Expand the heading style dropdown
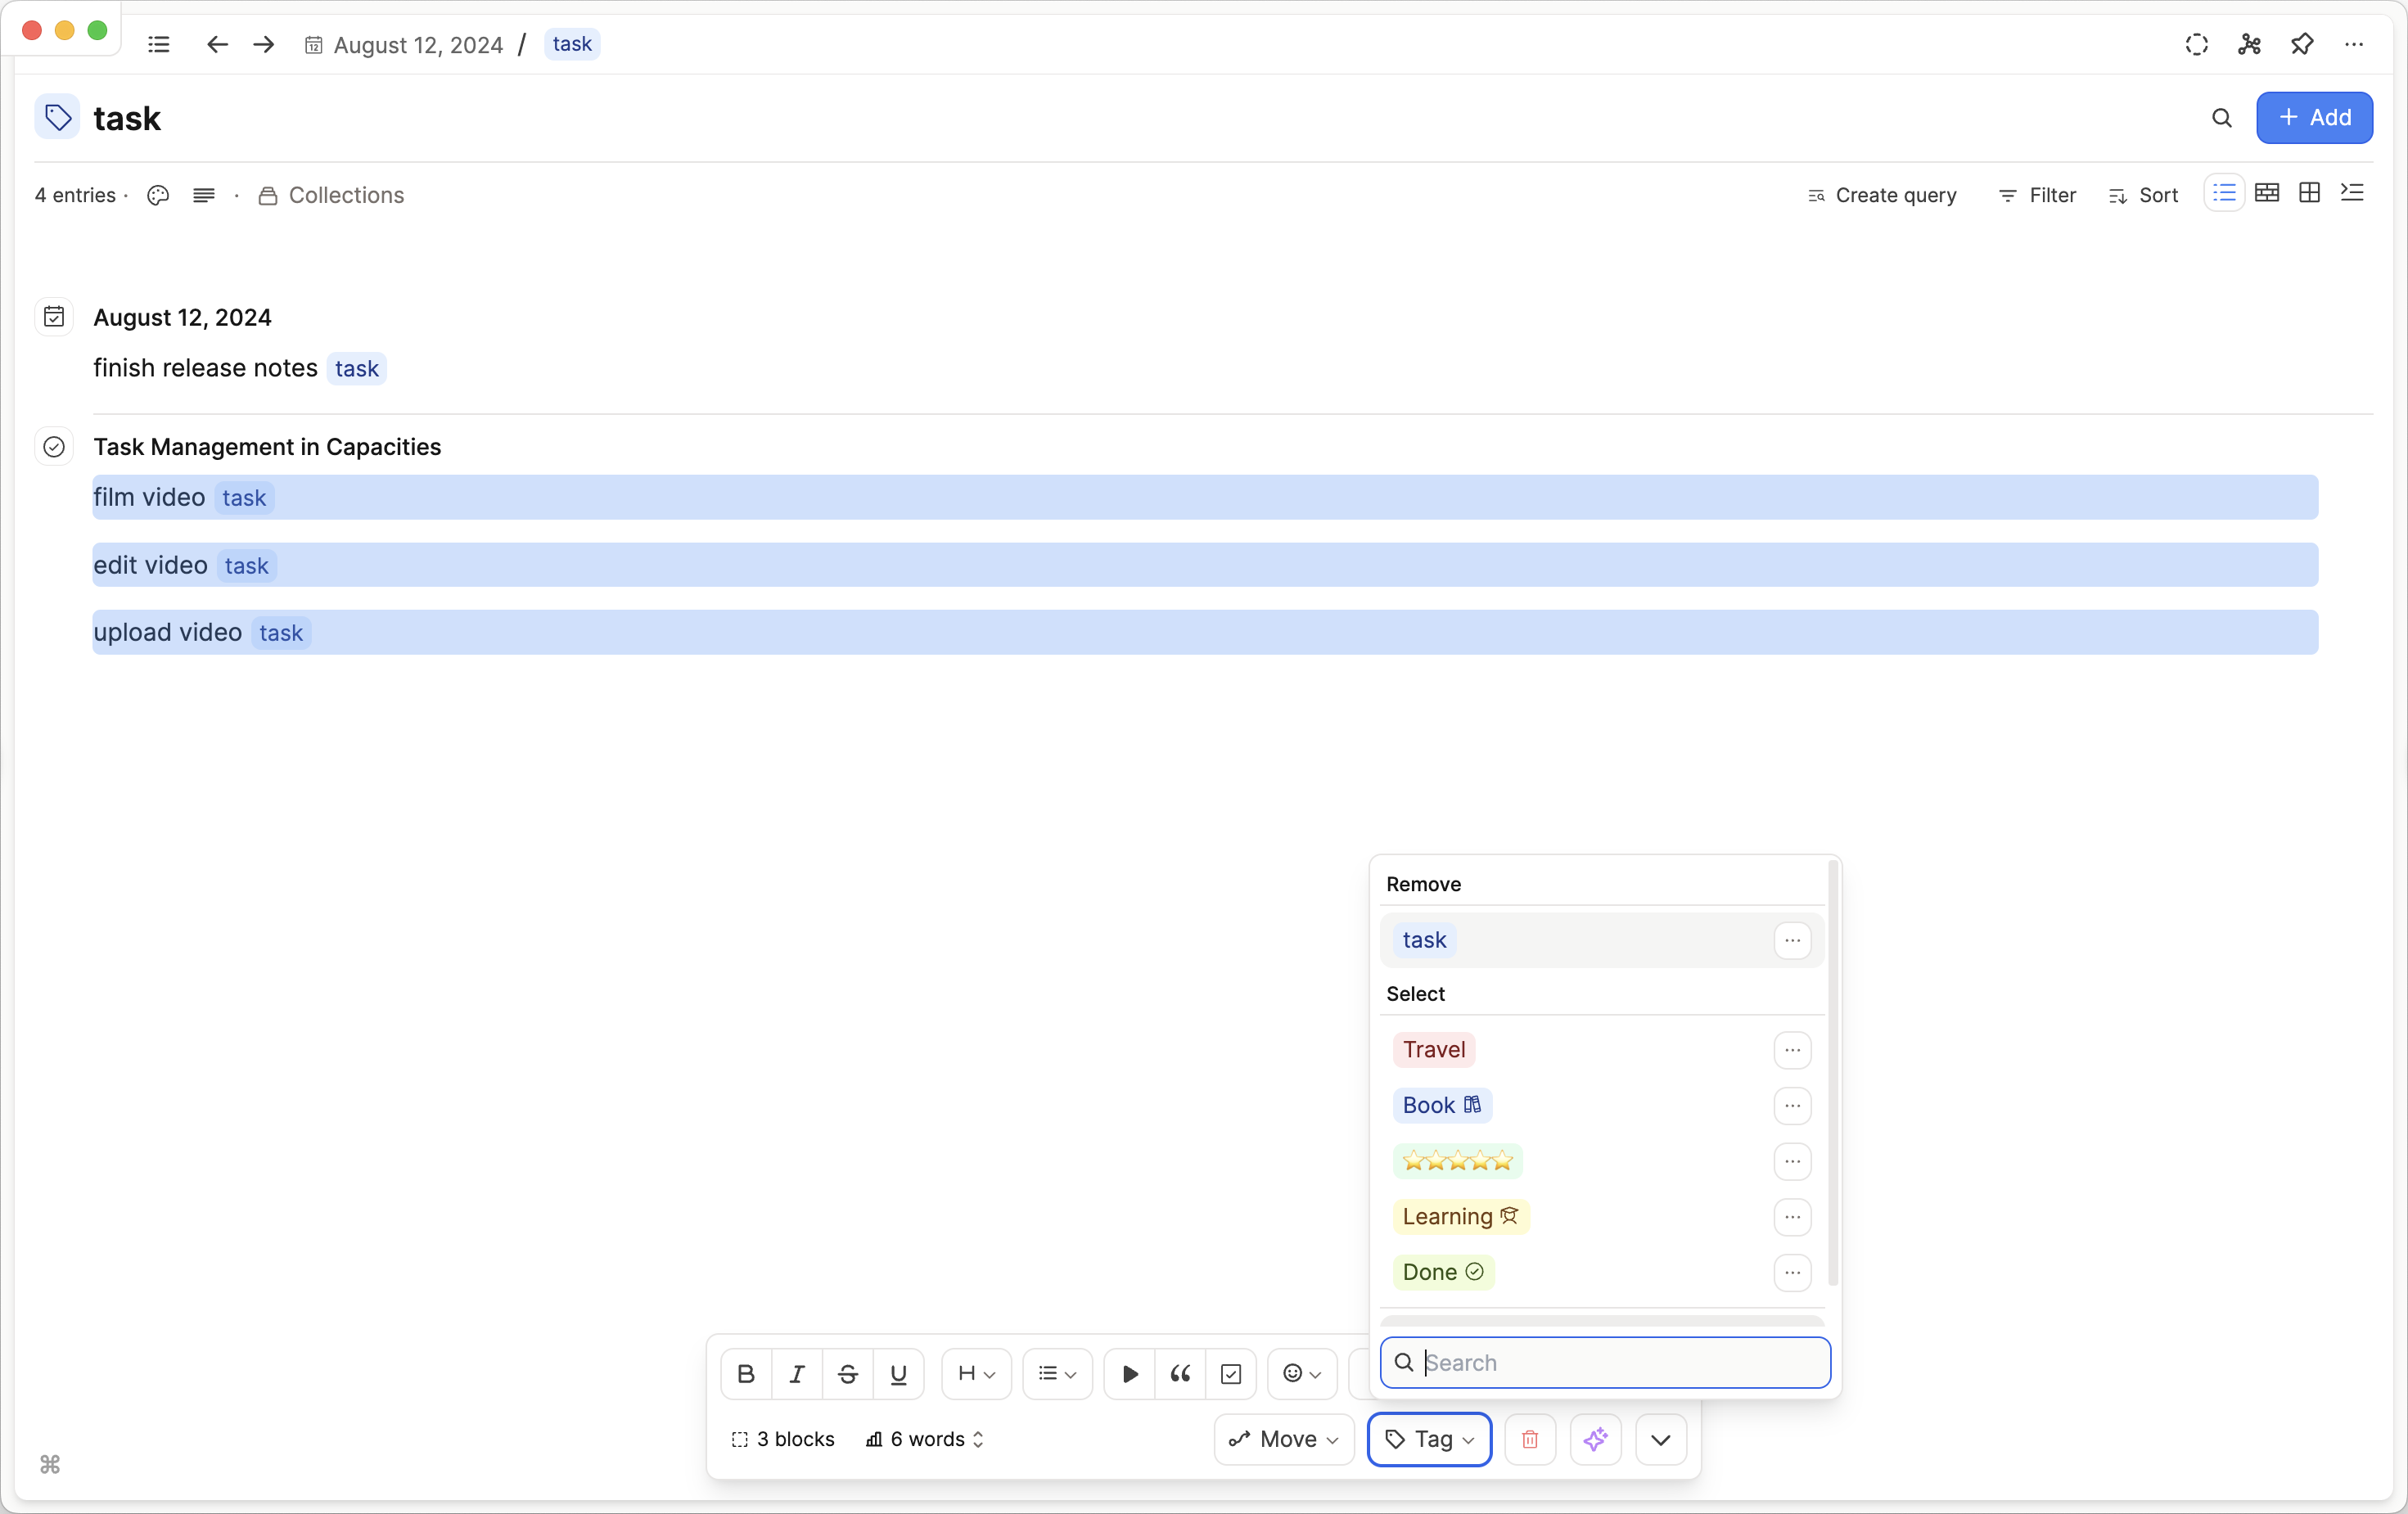The width and height of the screenshot is (2408, 1514). 976,1374
